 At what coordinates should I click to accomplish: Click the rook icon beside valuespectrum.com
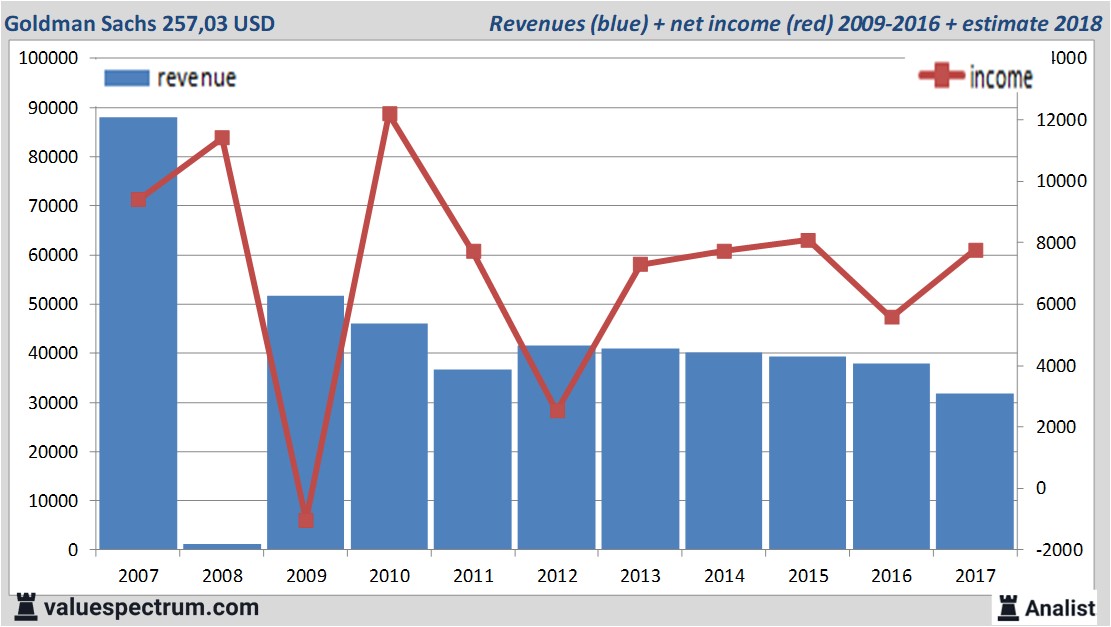tap(26, 606)
